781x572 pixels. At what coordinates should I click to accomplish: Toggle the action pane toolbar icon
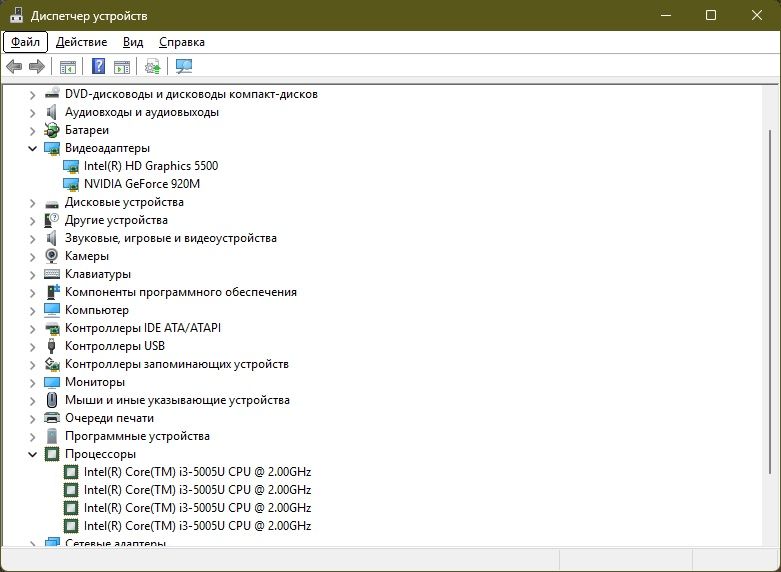click(x=122, y=66)
